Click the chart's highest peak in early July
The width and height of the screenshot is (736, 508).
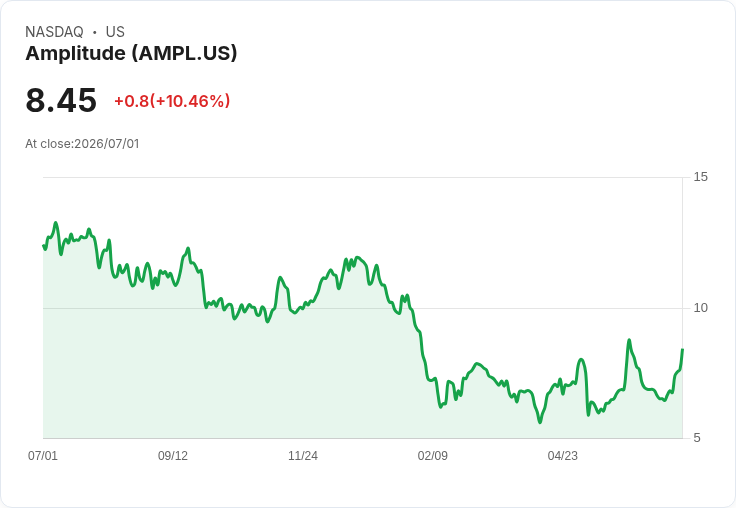coord(56,223)
